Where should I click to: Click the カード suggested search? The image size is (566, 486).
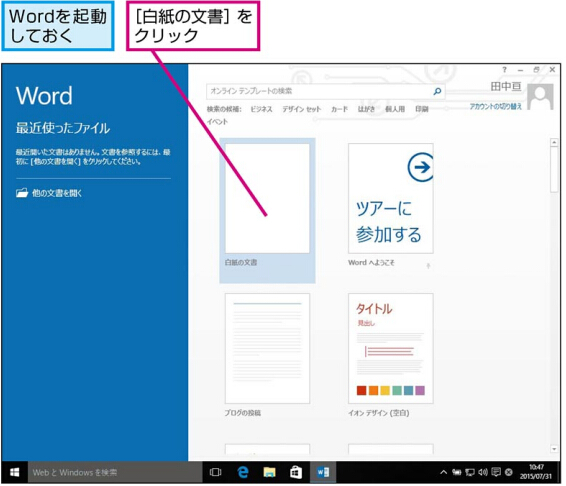[339, 109]
